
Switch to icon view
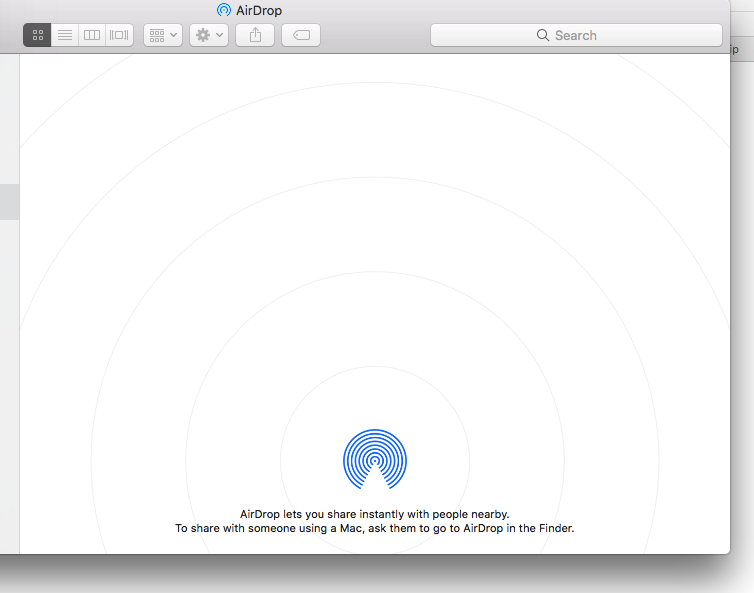38,35
